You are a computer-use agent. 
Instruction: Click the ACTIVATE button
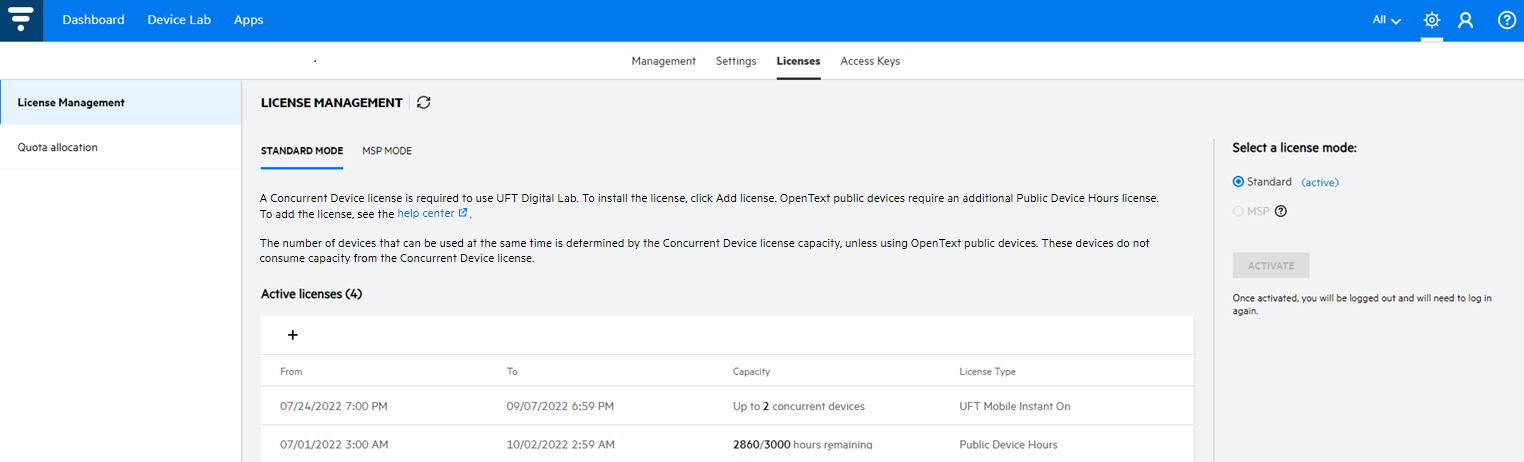point(1271,266)
